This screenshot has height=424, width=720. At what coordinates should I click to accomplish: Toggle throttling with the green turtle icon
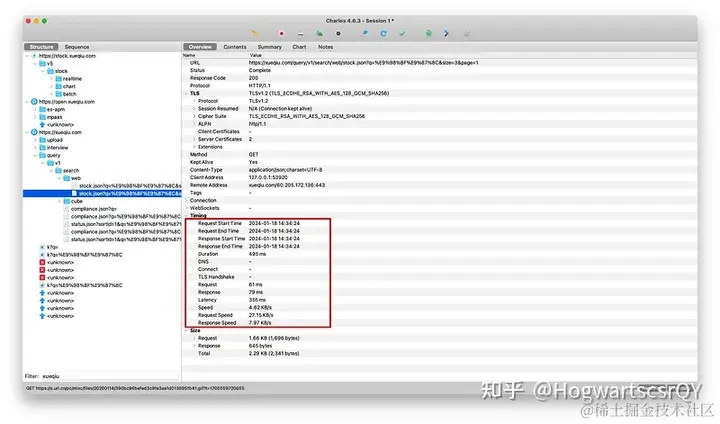tap(319, 33)
